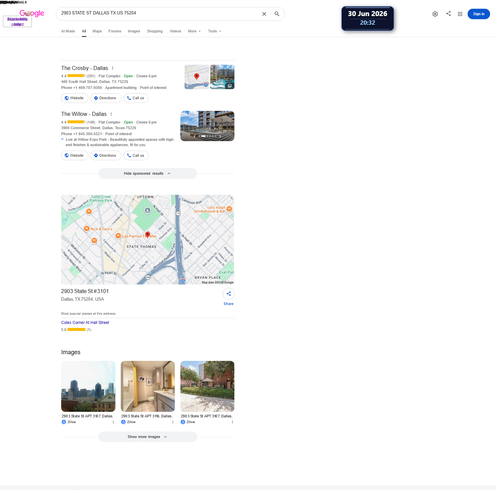Viewport: 500px width, 490px height.
Task: Click the Dallas, TX 75204, USA address line
Action: (82, 299)
